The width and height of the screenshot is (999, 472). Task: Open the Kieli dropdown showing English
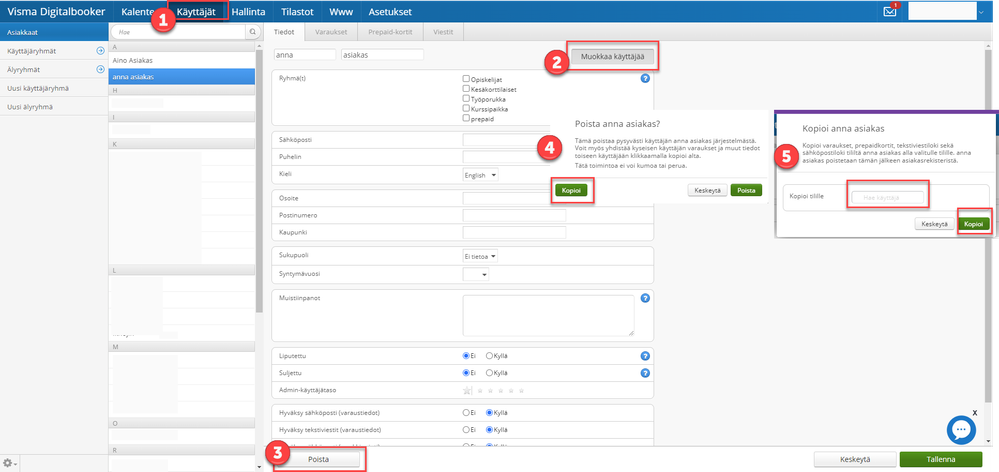click(x=480, y=175)
